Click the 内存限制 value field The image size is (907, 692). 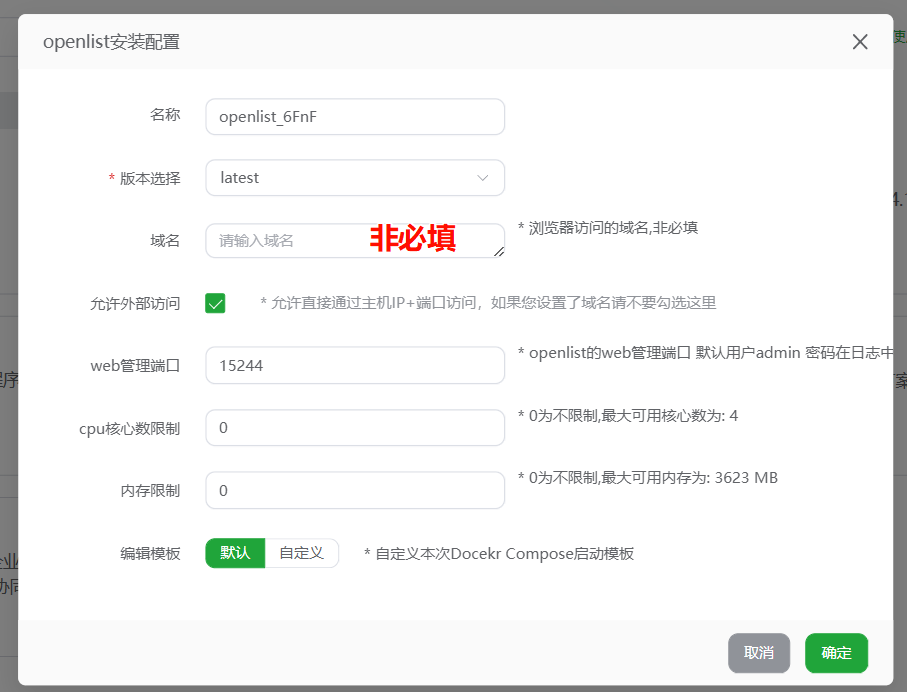point(355,490)
